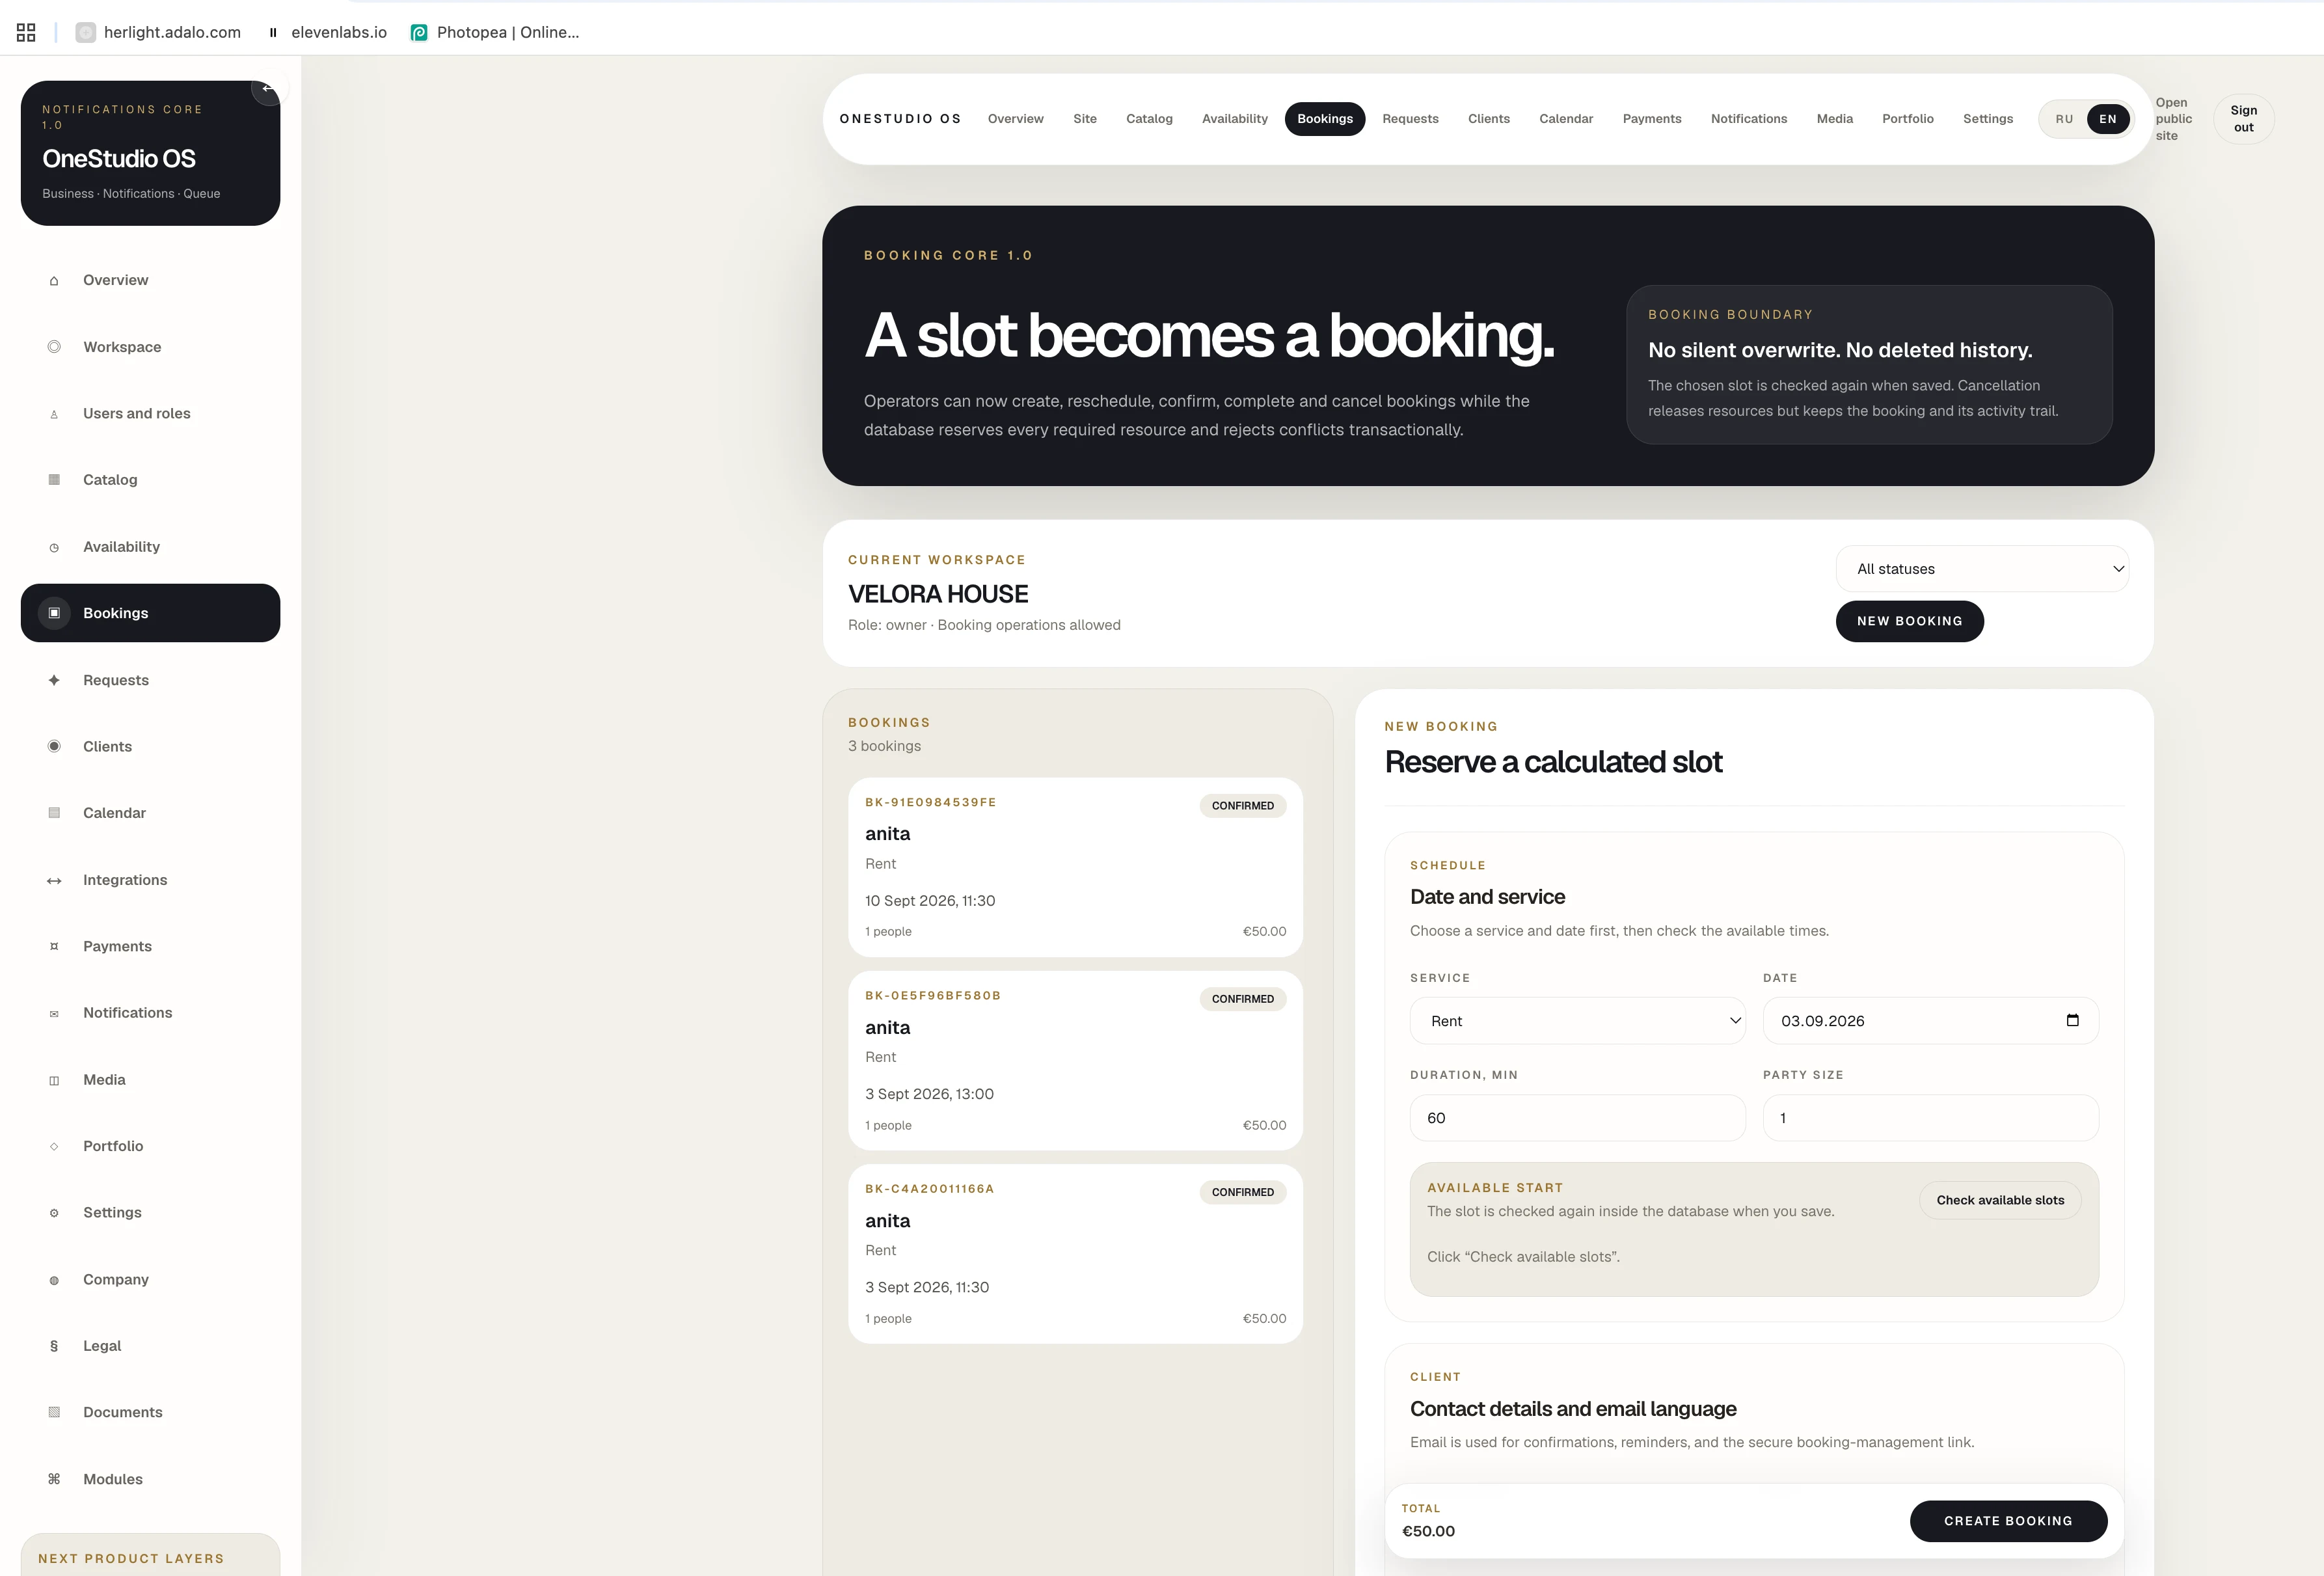Click the NEW BOOKING button

[x=1909, y=621]
